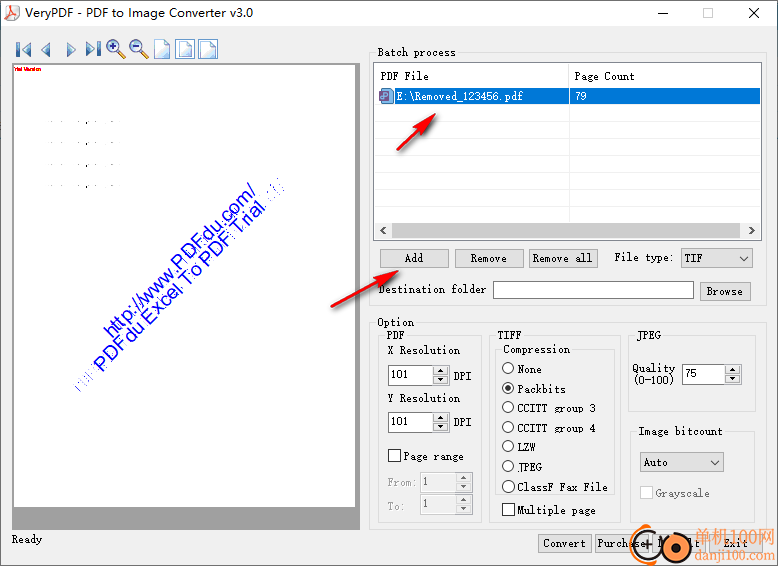778x566 pixels.
Task: Decrease Y Resolution with down arrow
Action: 440,427
